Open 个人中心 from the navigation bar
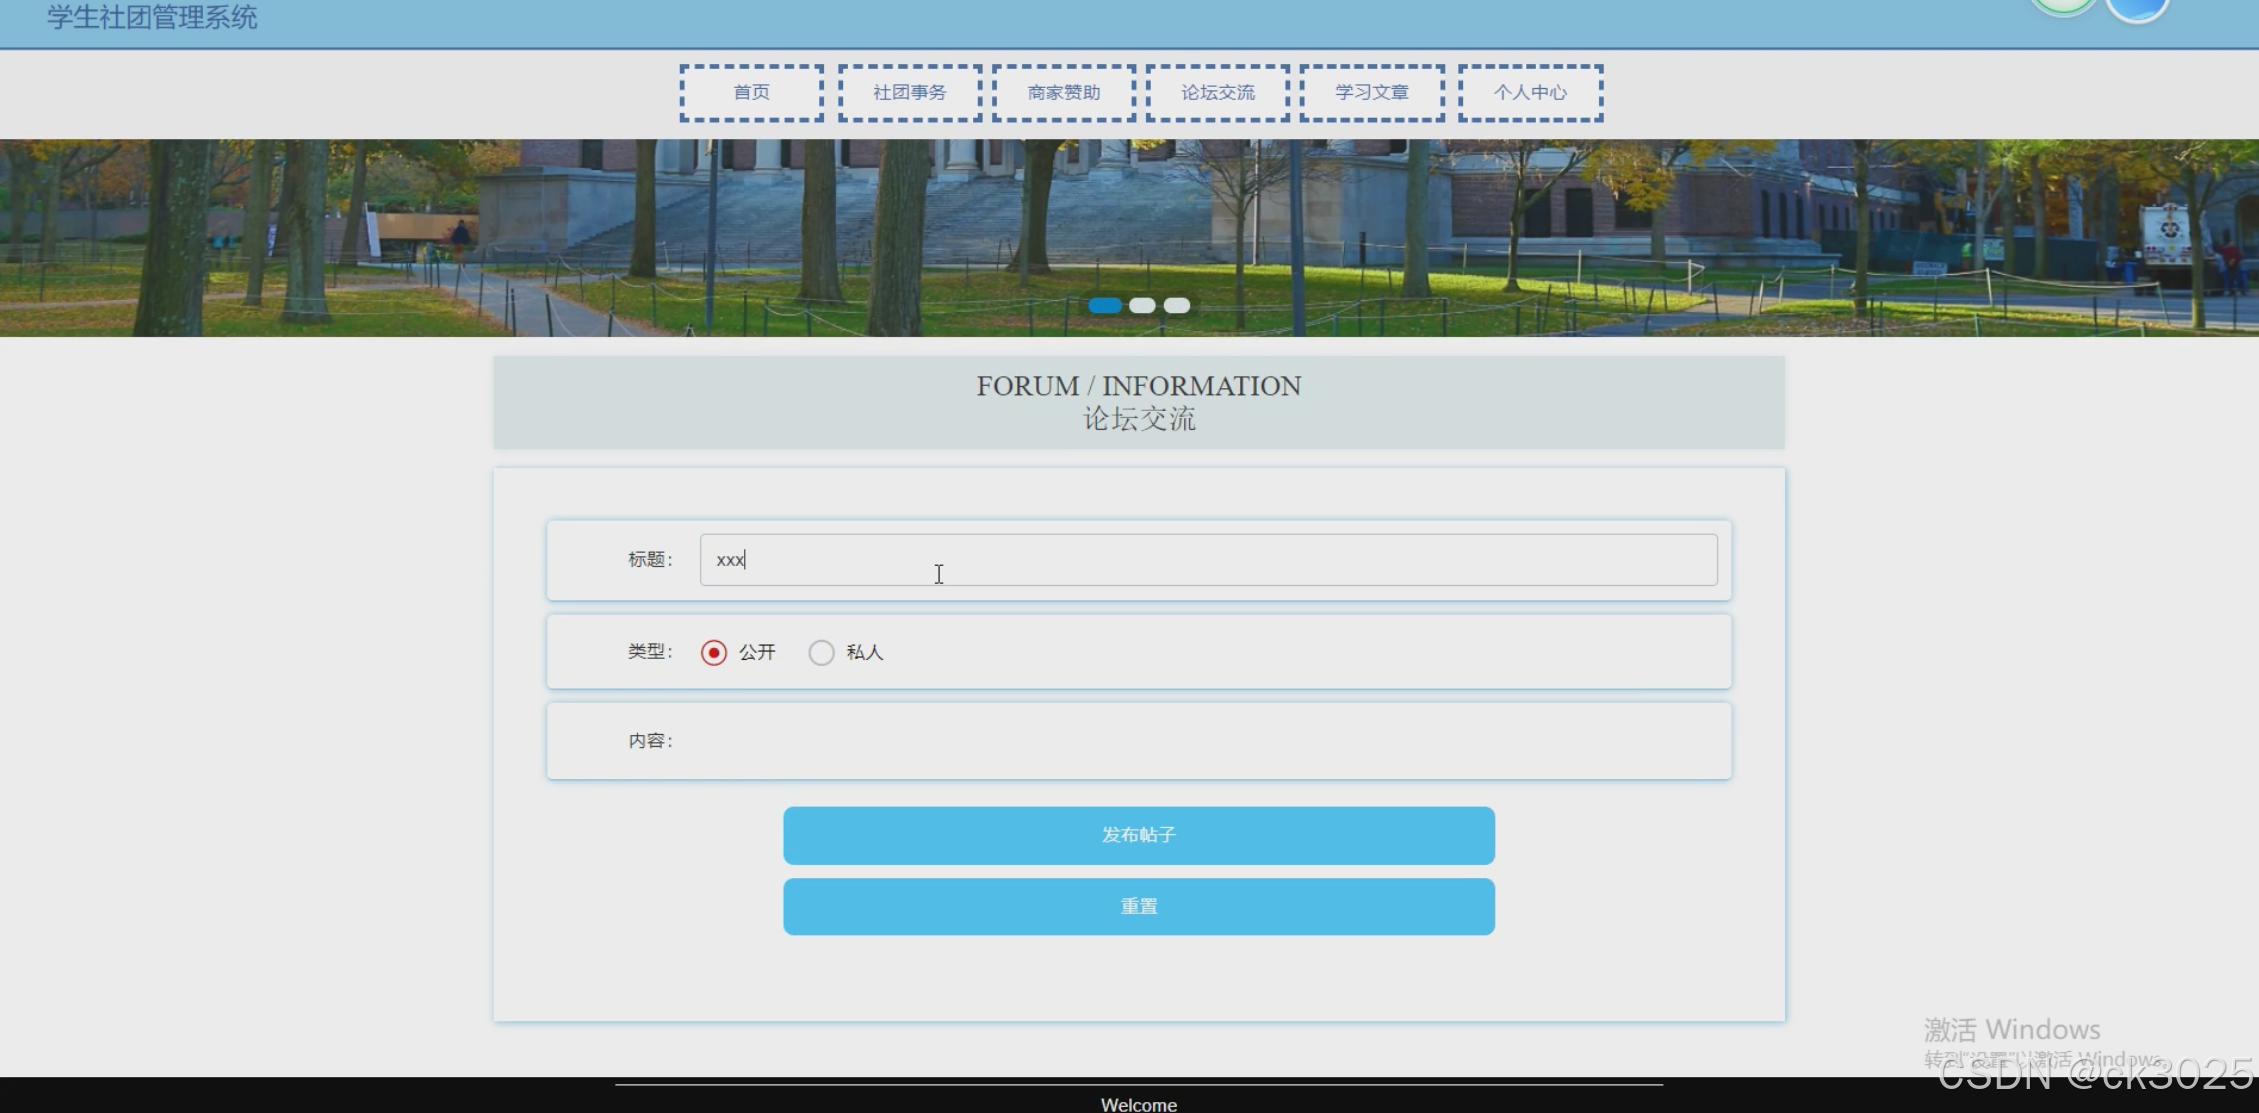Viewport: 2259px width, 1113px height. 1530,93
